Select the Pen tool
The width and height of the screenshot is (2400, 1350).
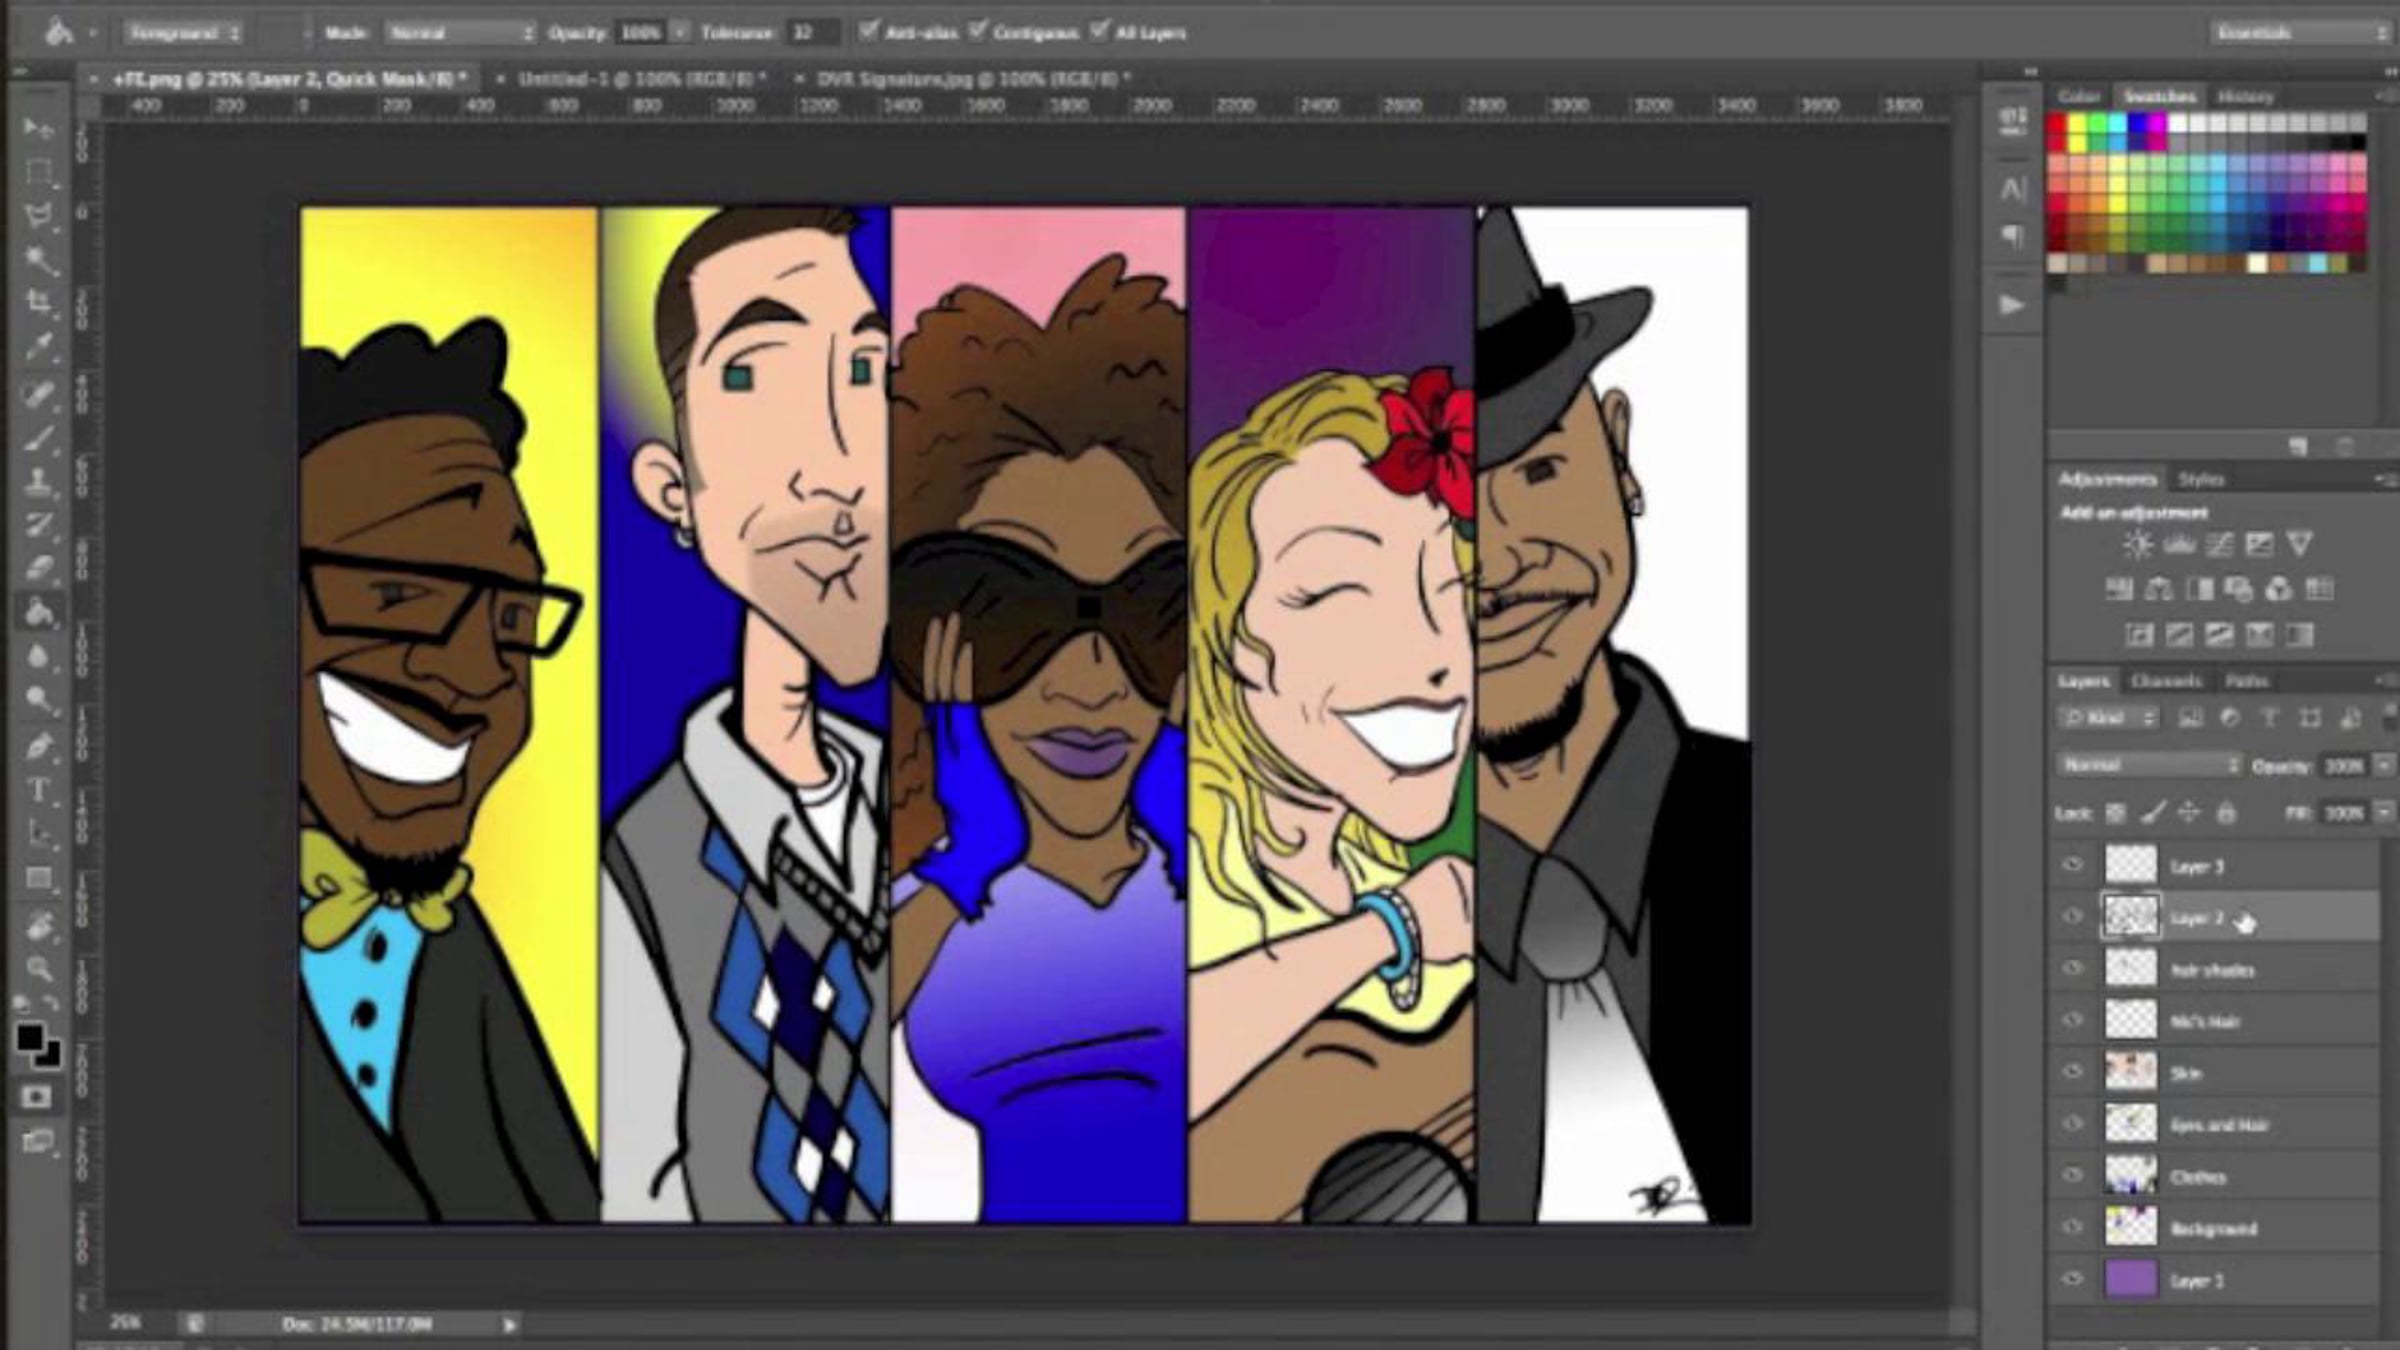point(38,746)
